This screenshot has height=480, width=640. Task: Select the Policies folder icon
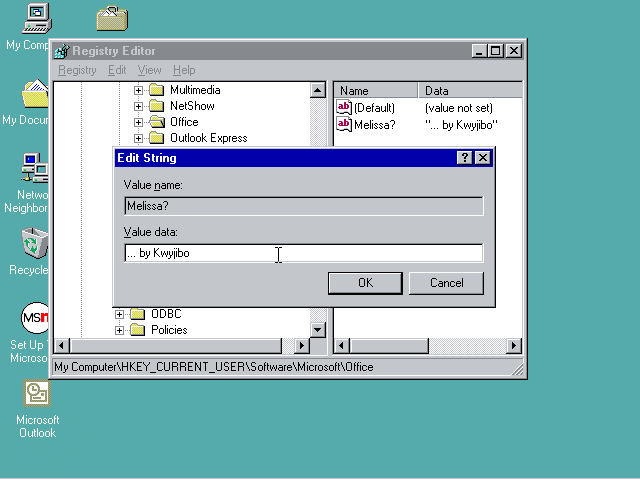point(138,330)
